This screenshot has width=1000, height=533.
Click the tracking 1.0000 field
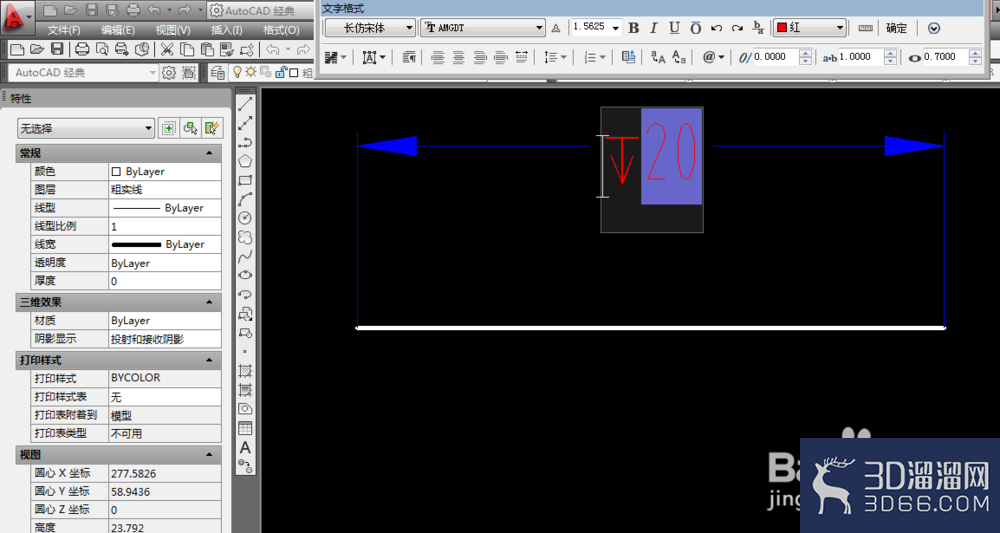coord(861,57)
